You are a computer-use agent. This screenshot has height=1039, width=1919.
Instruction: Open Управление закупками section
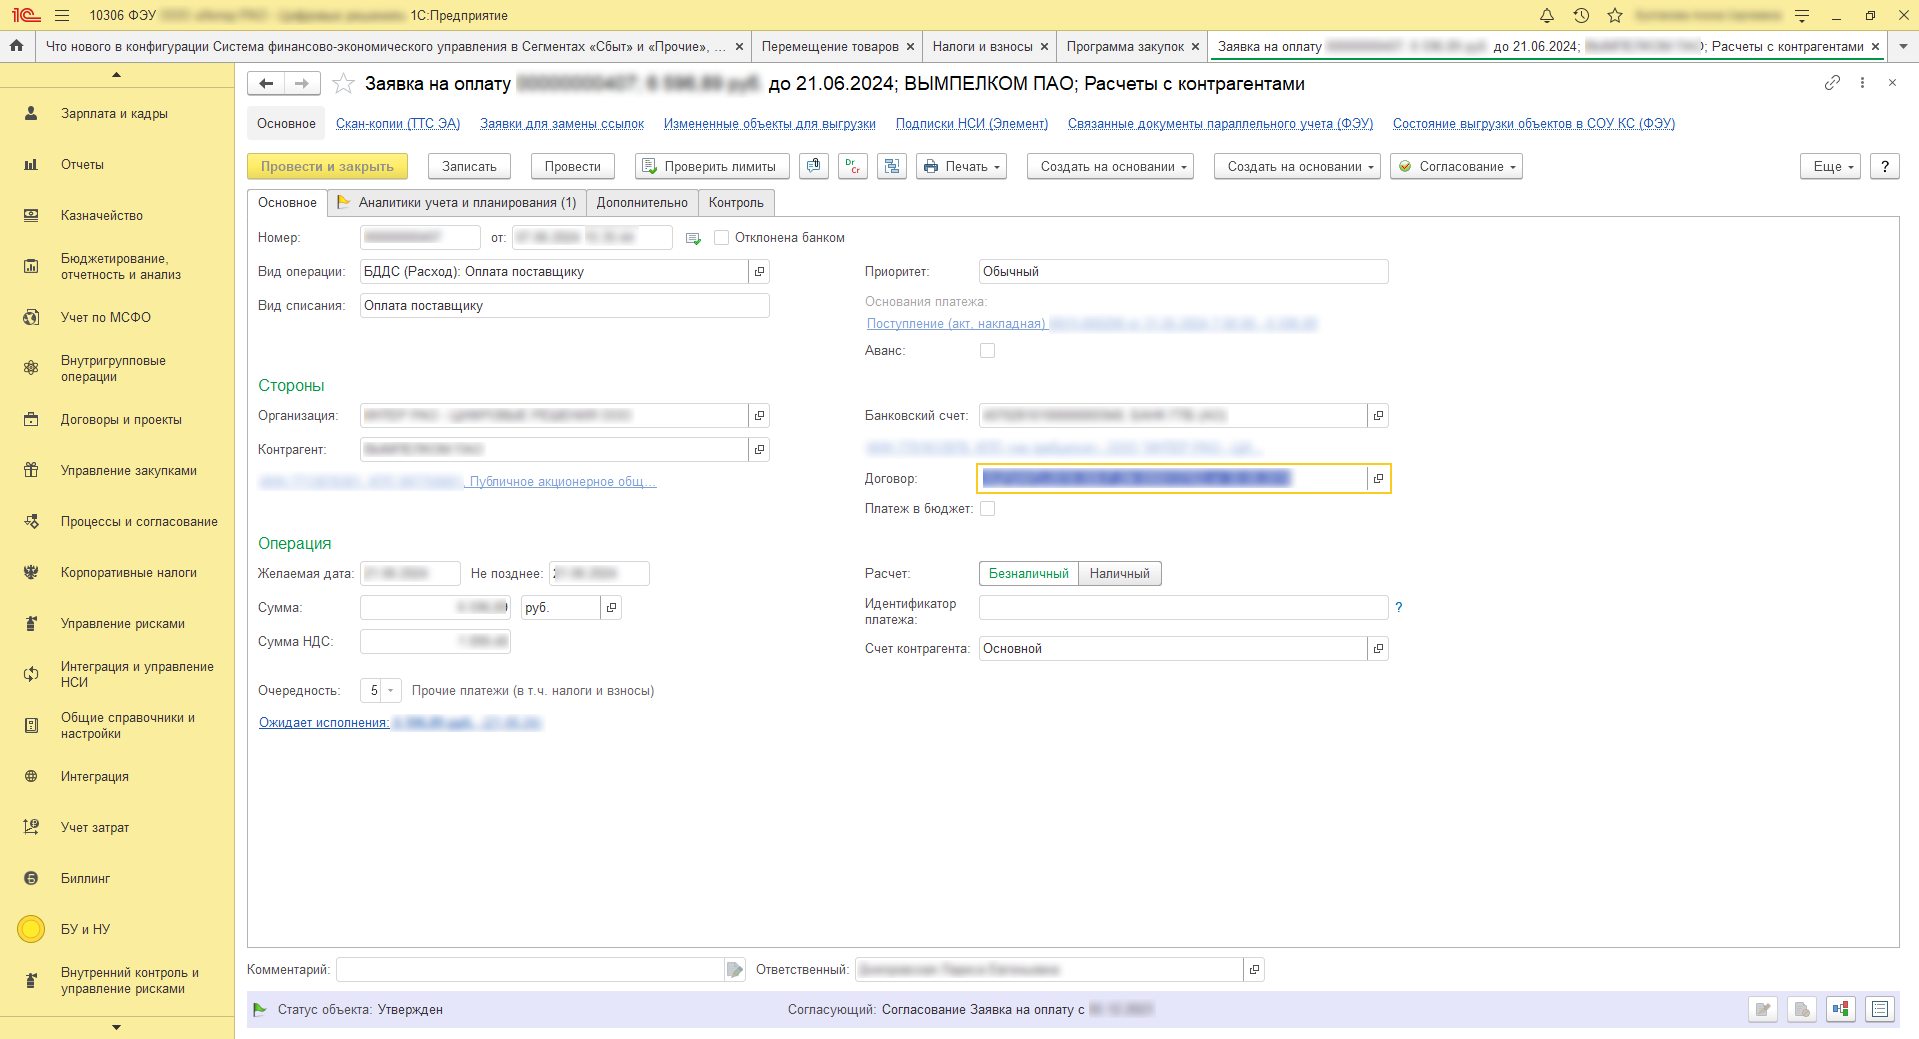point(129,471)
